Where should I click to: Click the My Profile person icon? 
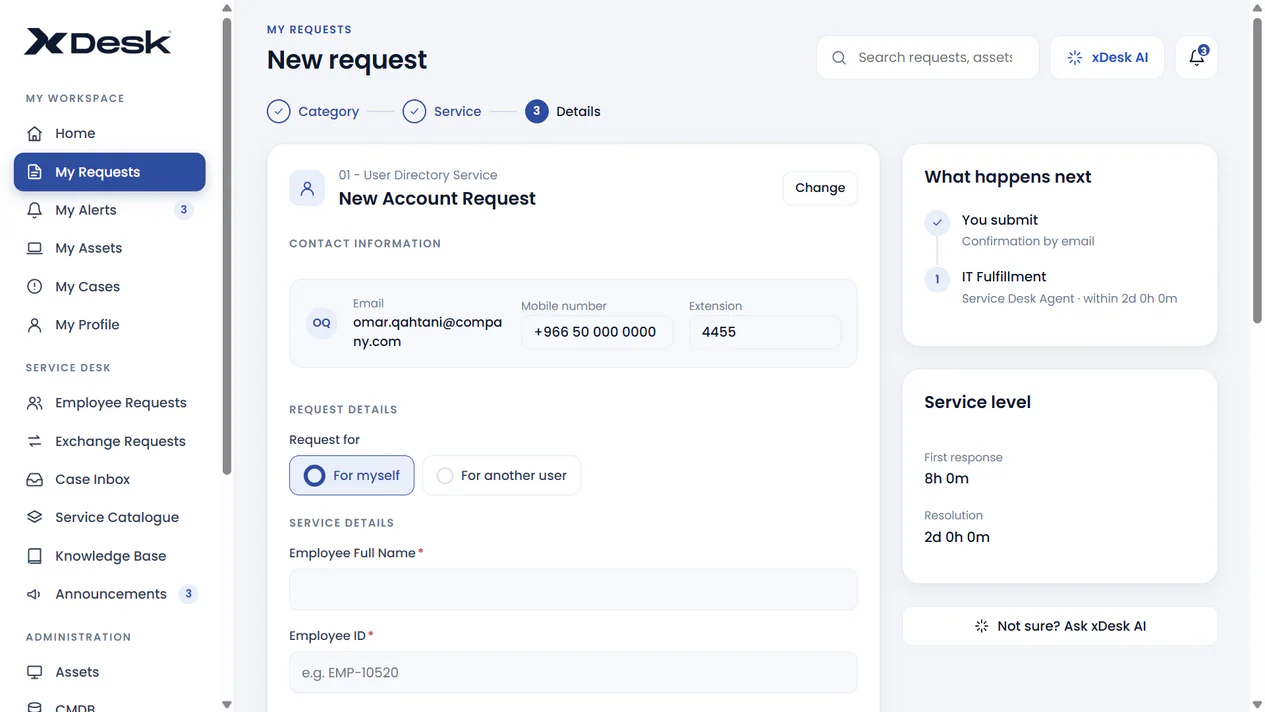point(35,325)
